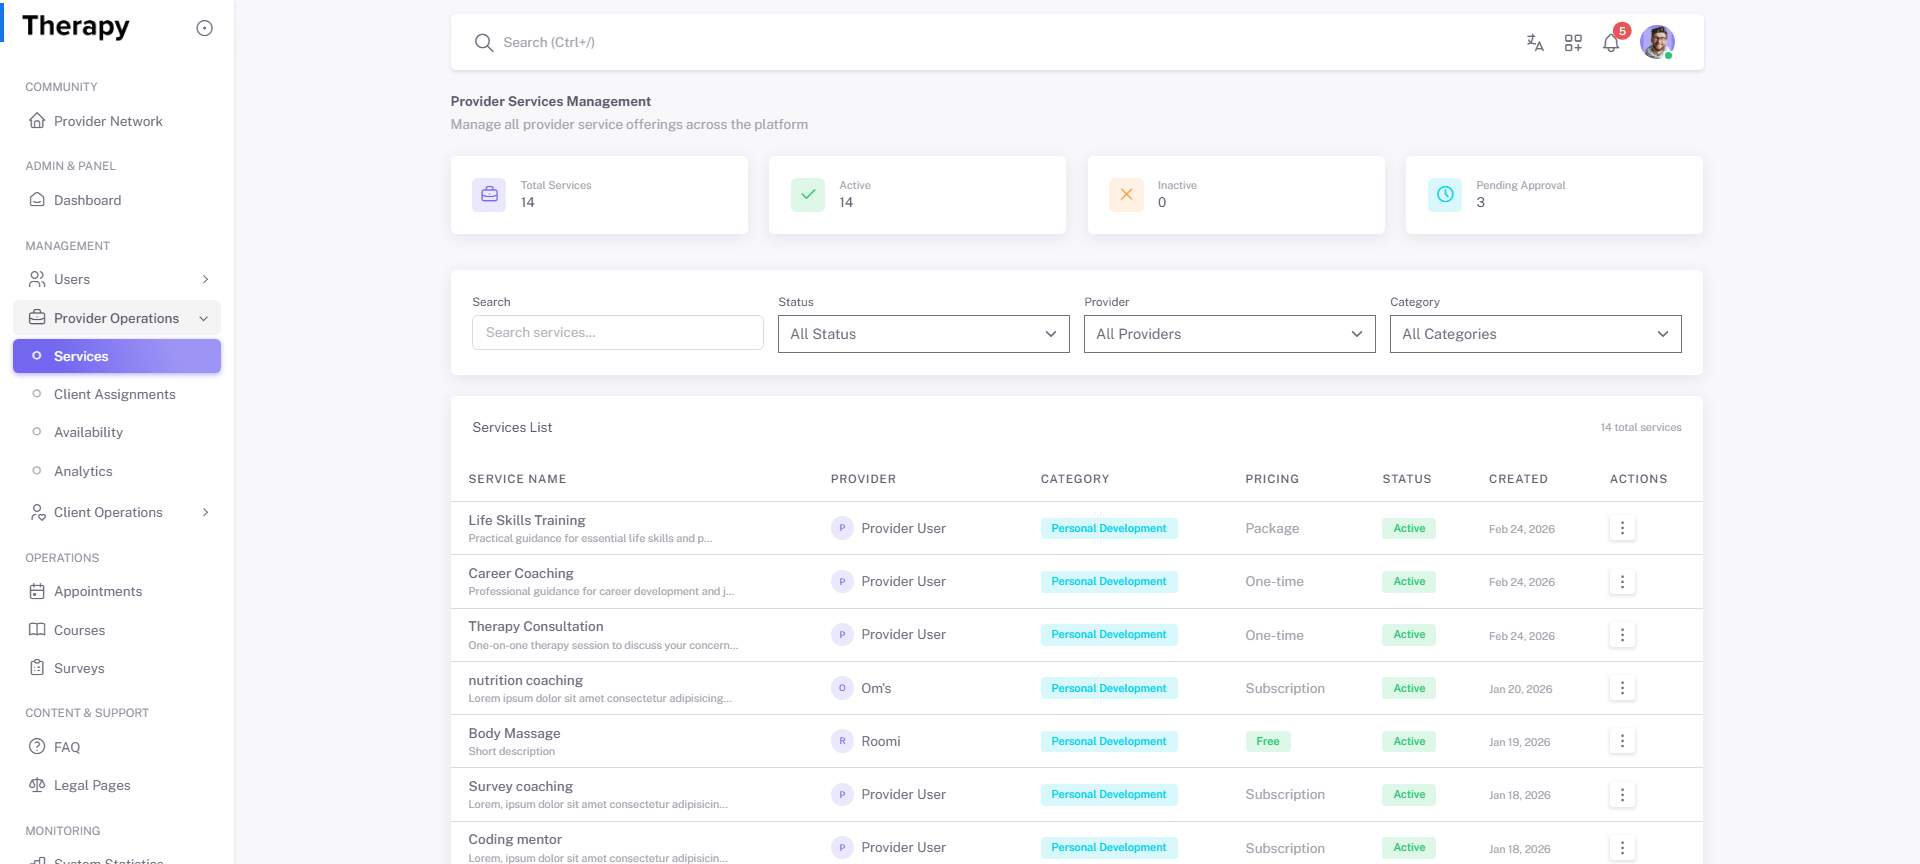
Task: Click the Body Massage service name
Action: pos(514,733)
